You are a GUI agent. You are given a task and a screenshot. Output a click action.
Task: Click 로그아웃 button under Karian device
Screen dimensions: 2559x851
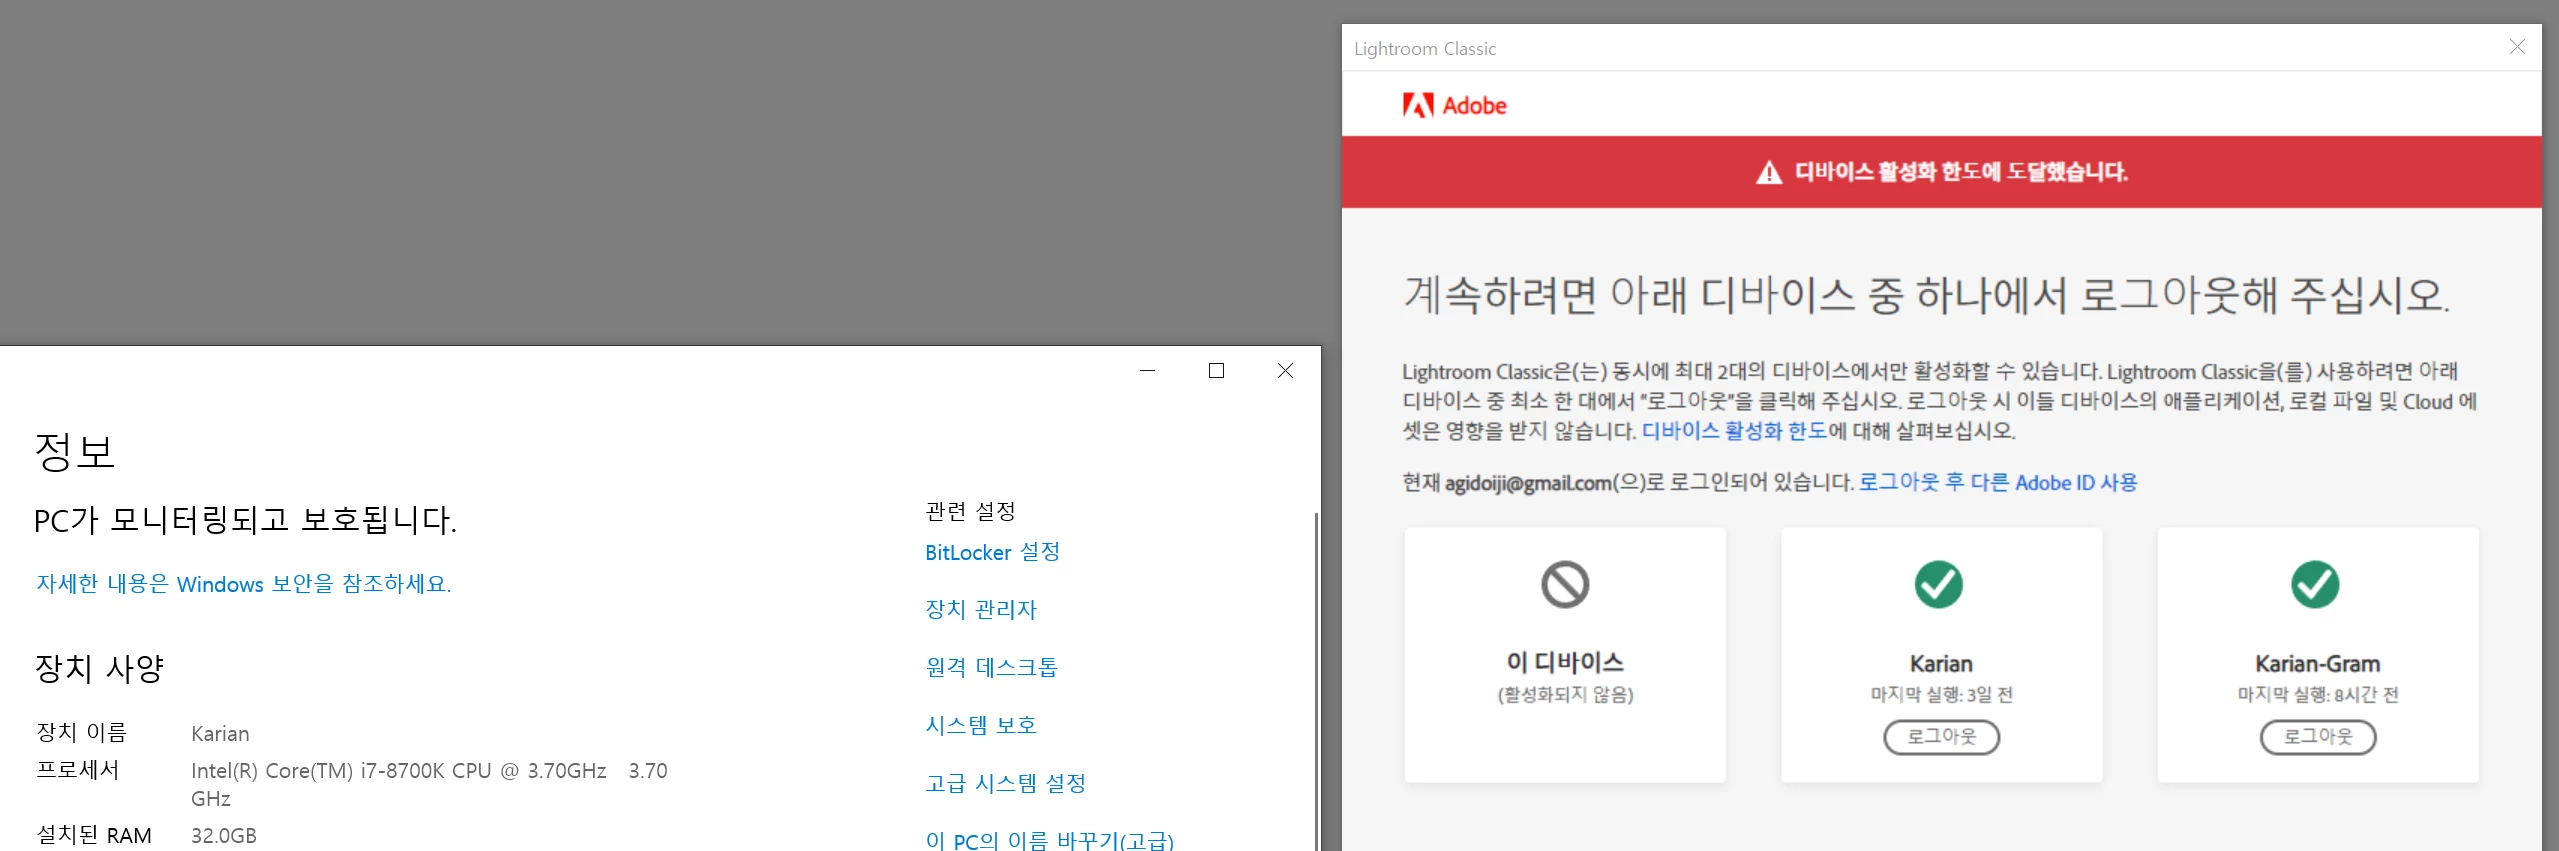click(x=1941, y=737)
